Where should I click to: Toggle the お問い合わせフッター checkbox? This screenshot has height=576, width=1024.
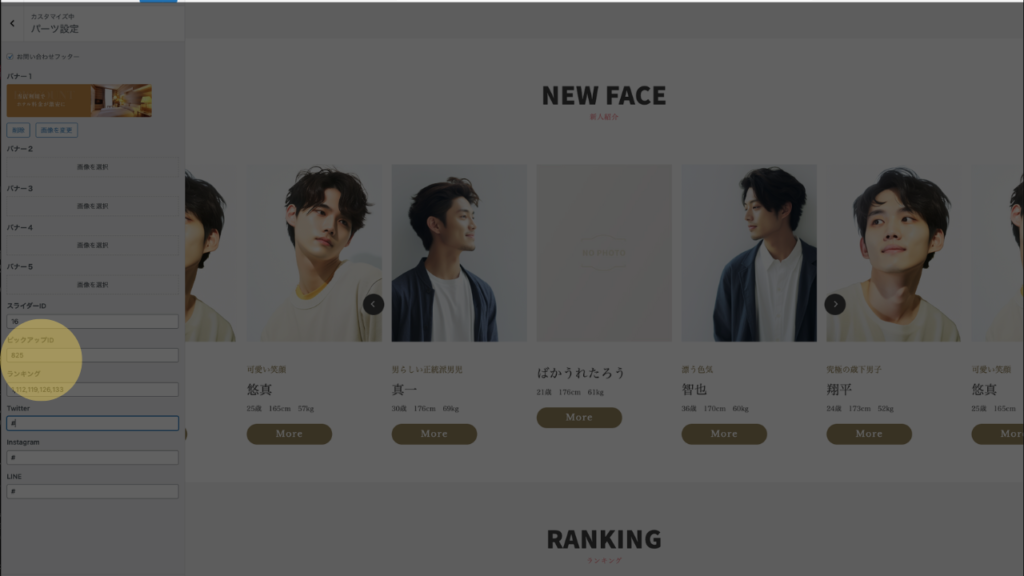coord(10,57)
